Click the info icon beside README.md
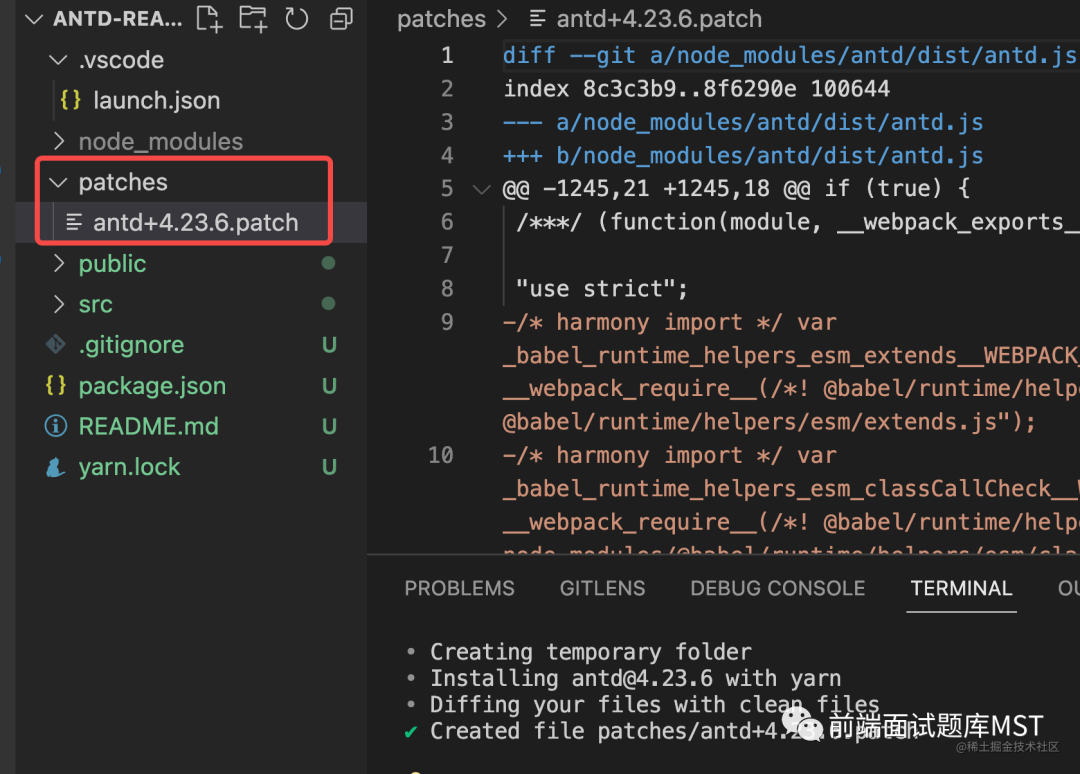This screenshot has width=1080, height=774. click(56, 426)
